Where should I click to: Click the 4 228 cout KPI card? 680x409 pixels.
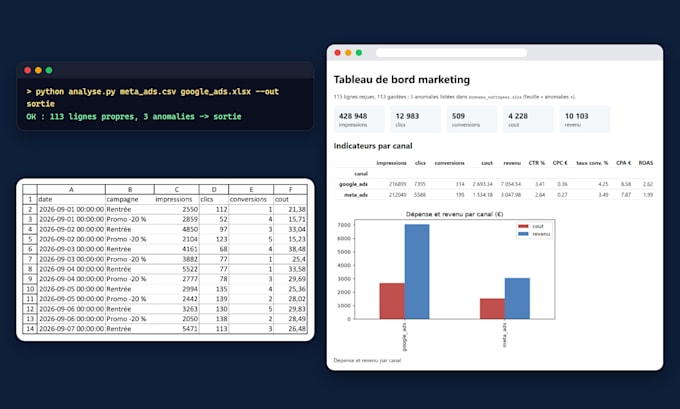(x=528, y=119)
